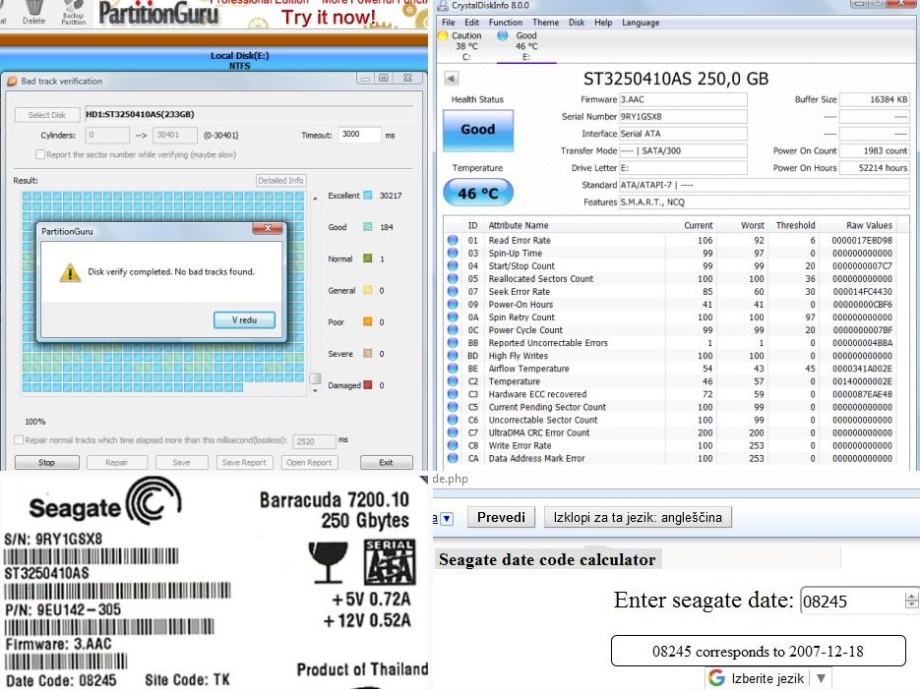Click the Seagate date input stepper arrows

pyautogui.click(x=910, y=601)
